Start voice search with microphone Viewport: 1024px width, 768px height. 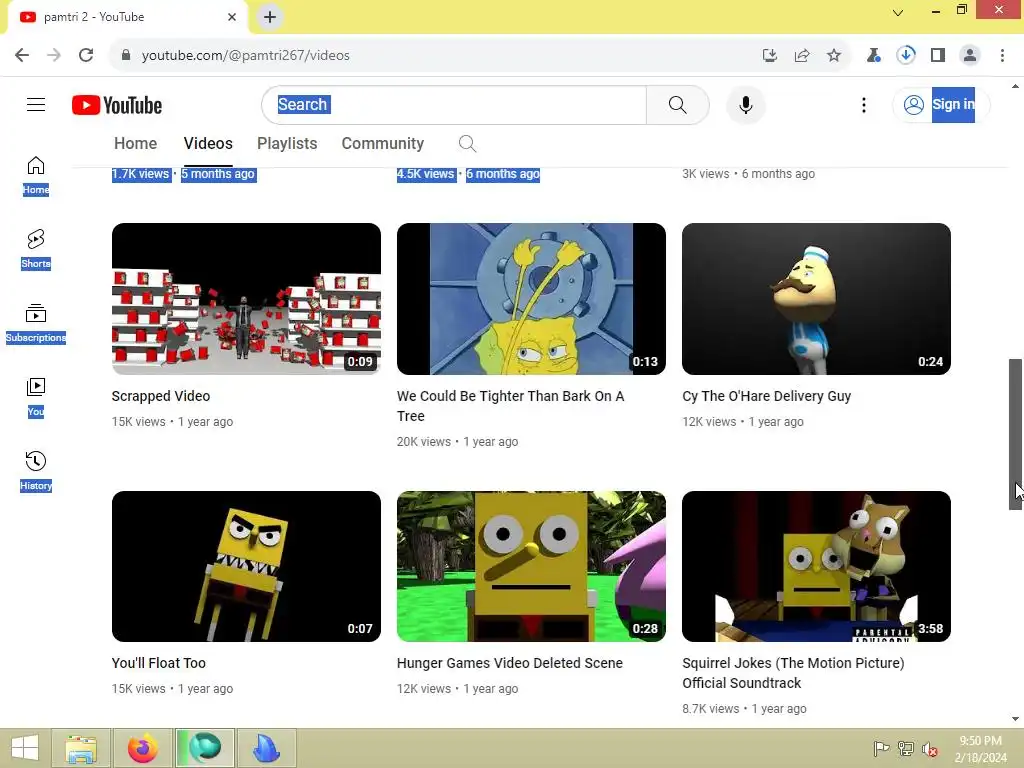coord(745,104)
